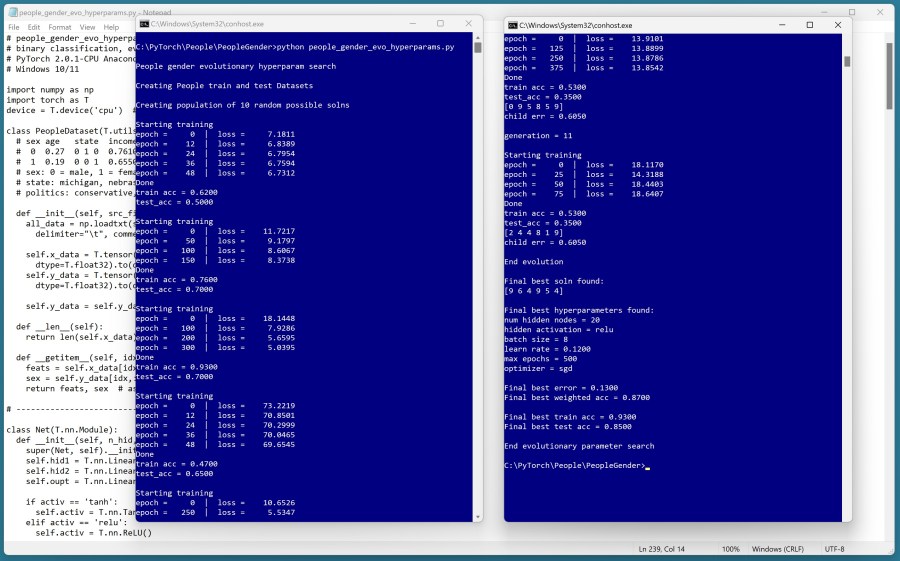Click 'hidden activation = relu' line

[558, 330]
